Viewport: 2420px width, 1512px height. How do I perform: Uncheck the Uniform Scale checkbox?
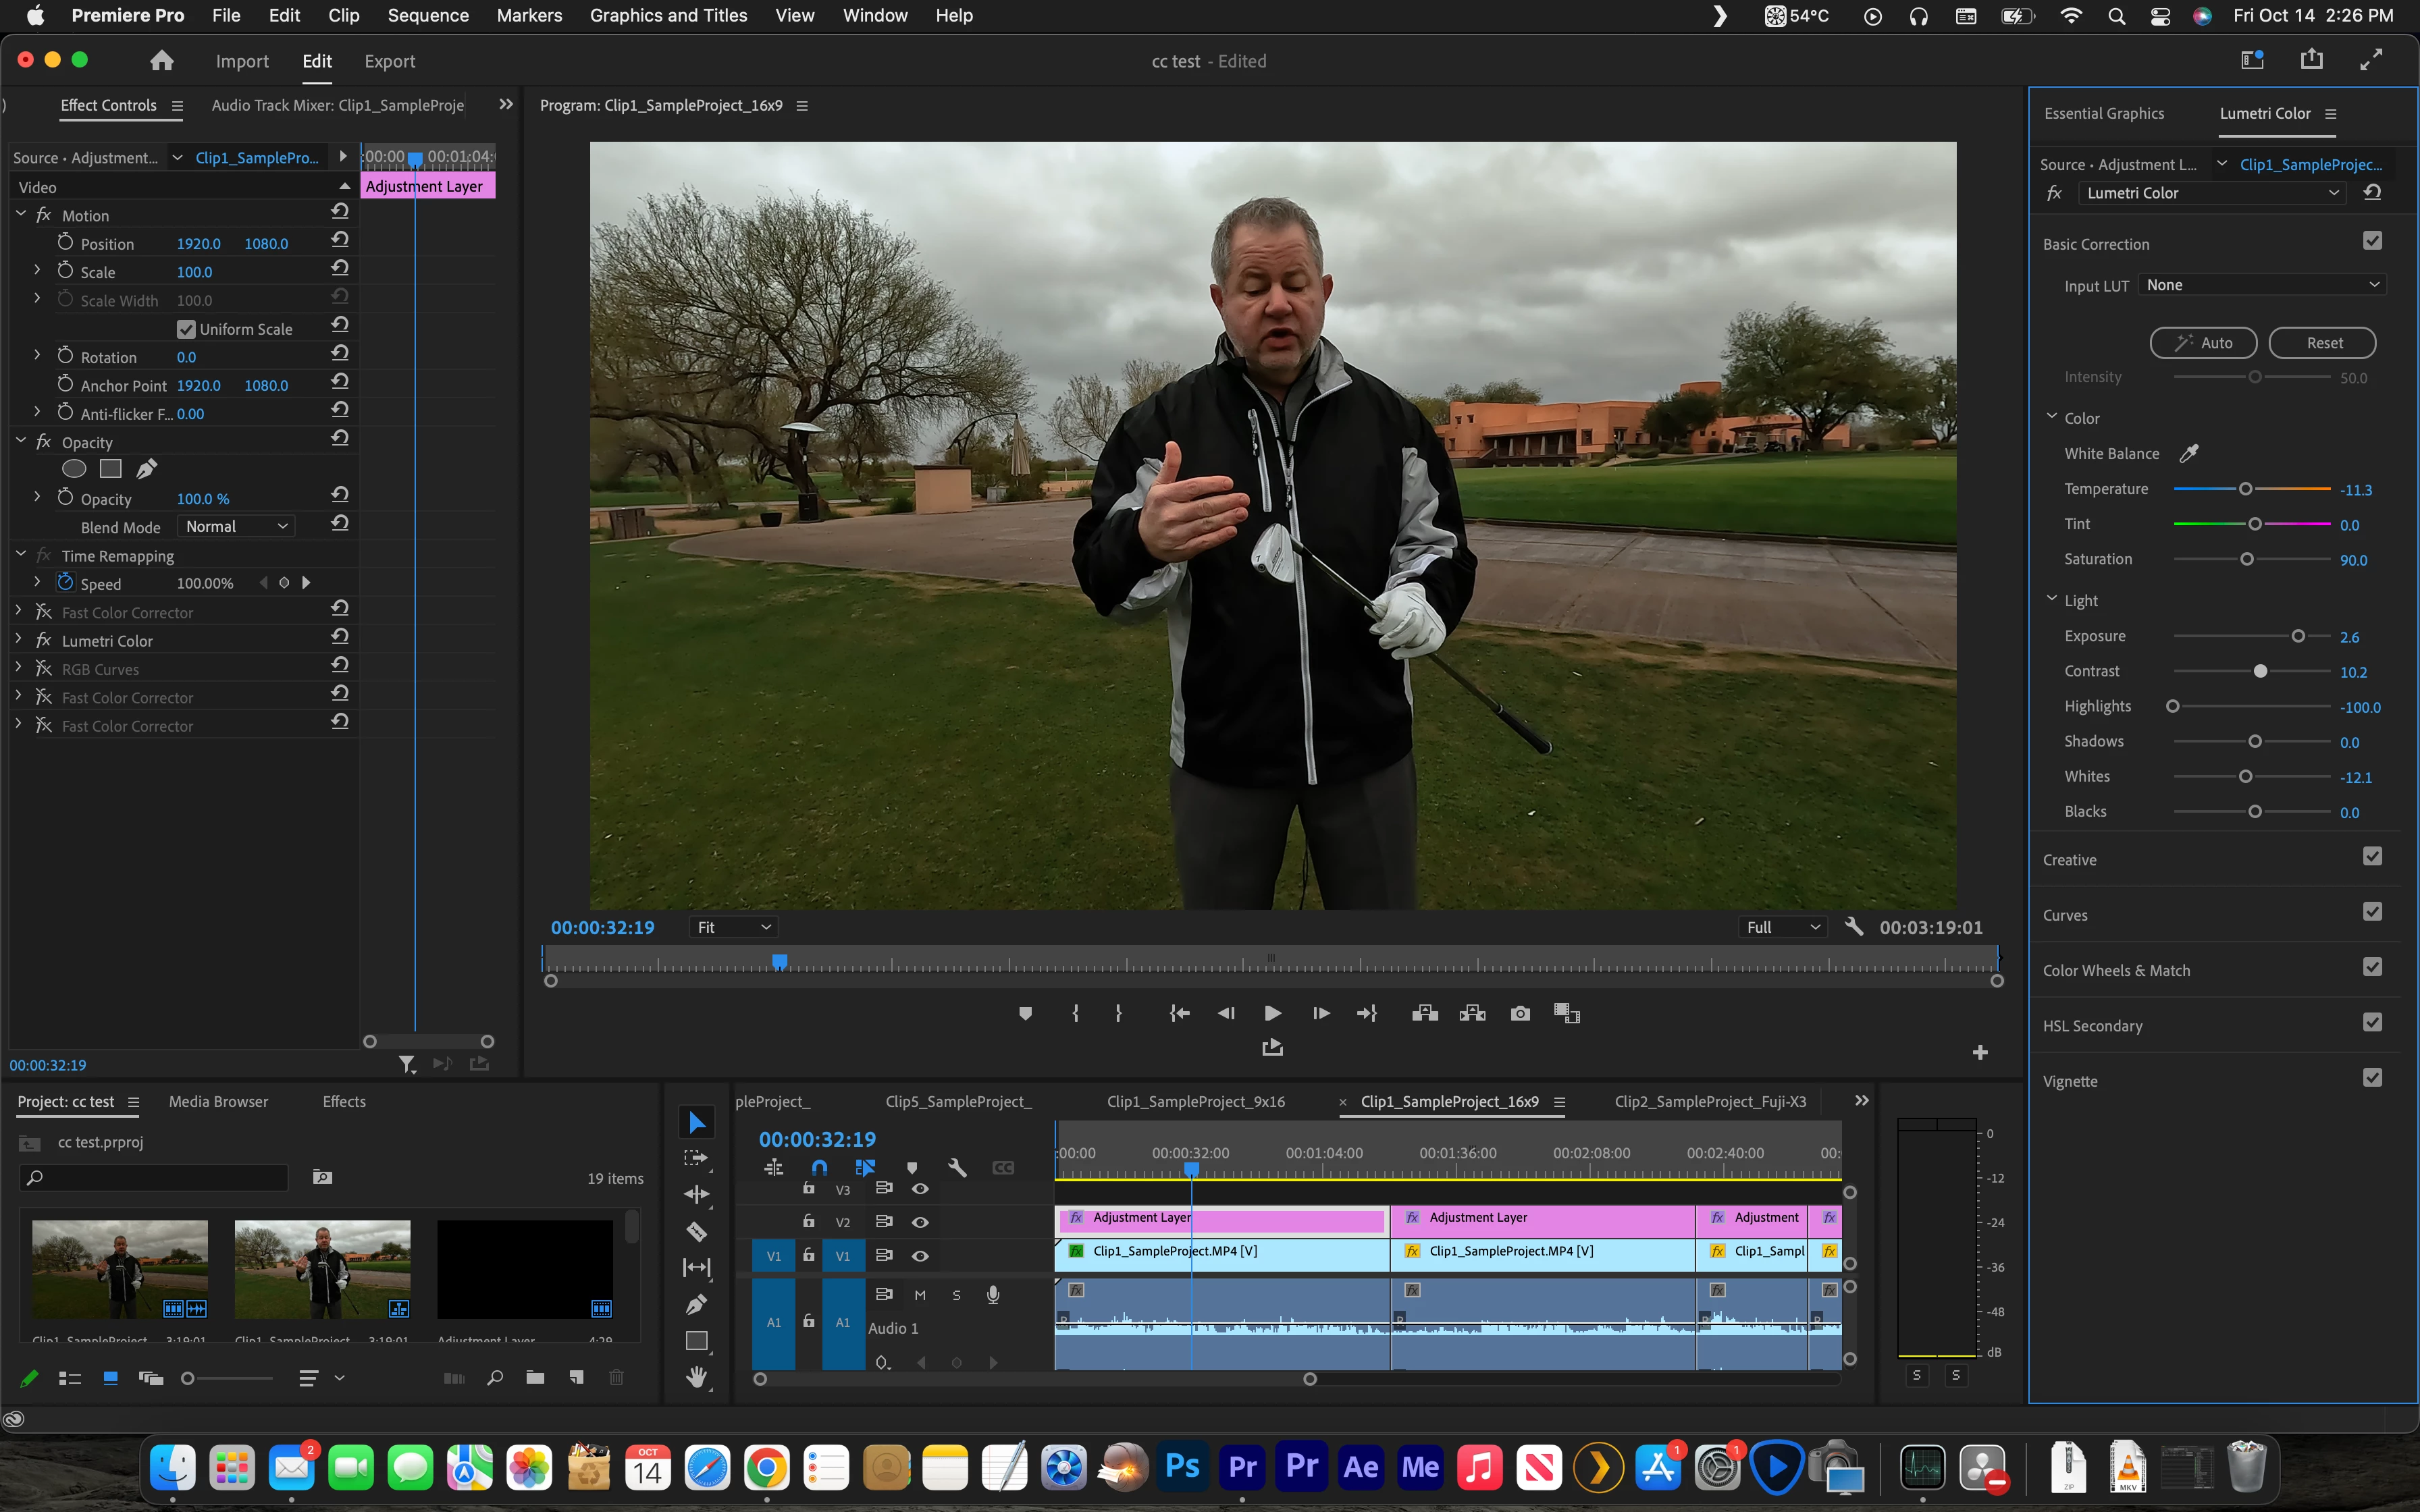point(186,329)
